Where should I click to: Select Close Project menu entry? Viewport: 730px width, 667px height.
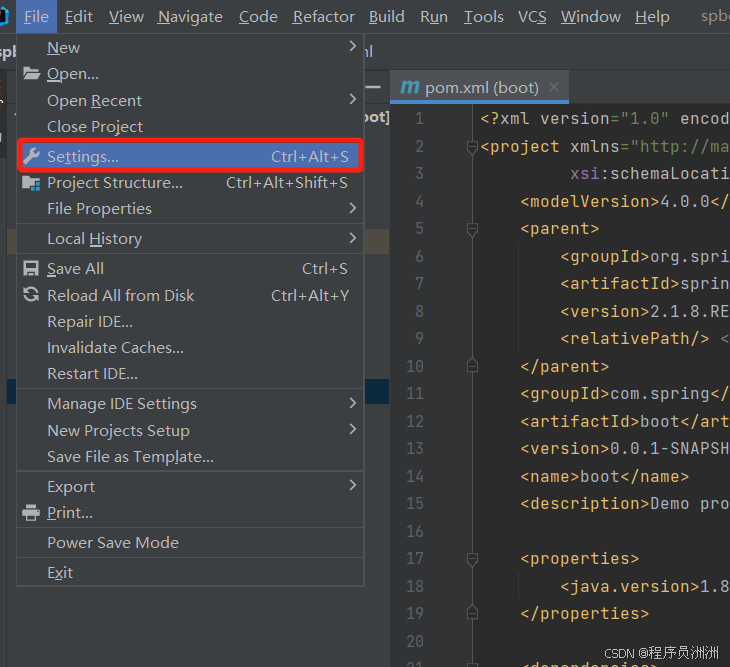(x=95, y=127)
